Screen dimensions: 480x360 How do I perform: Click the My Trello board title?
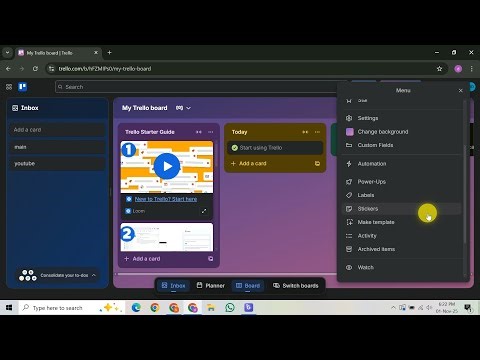click(145, 108)
